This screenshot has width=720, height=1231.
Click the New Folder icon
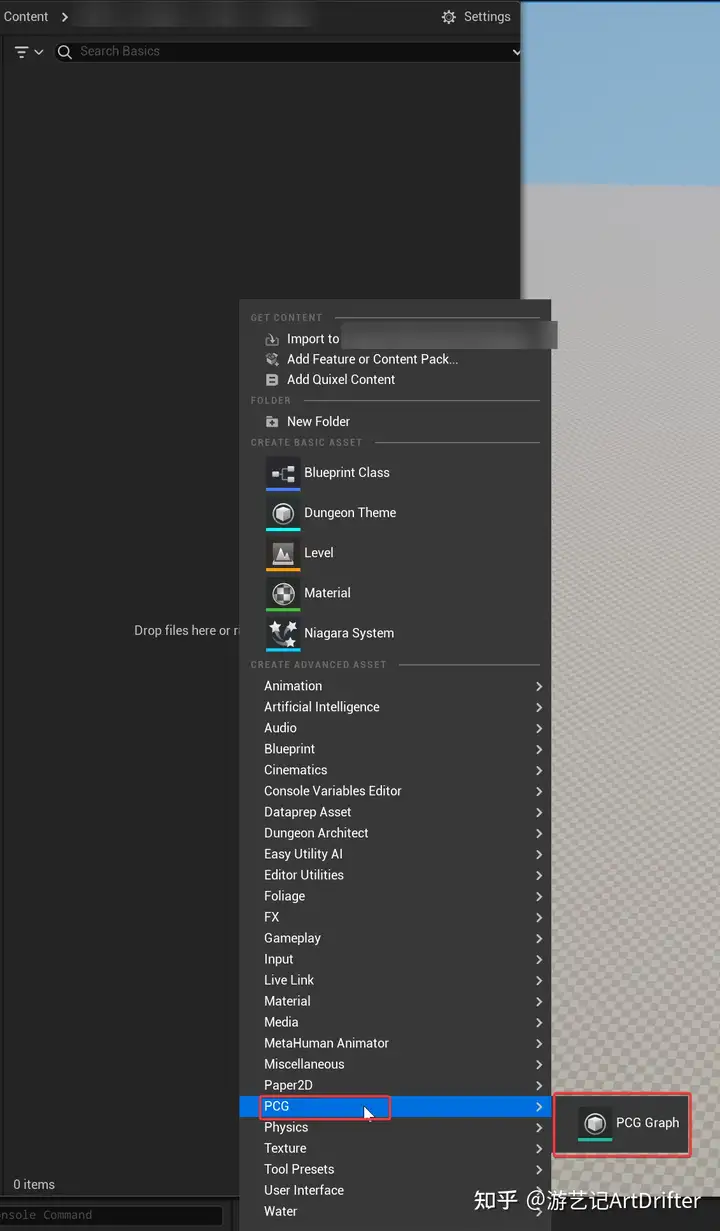coord(272,422)
